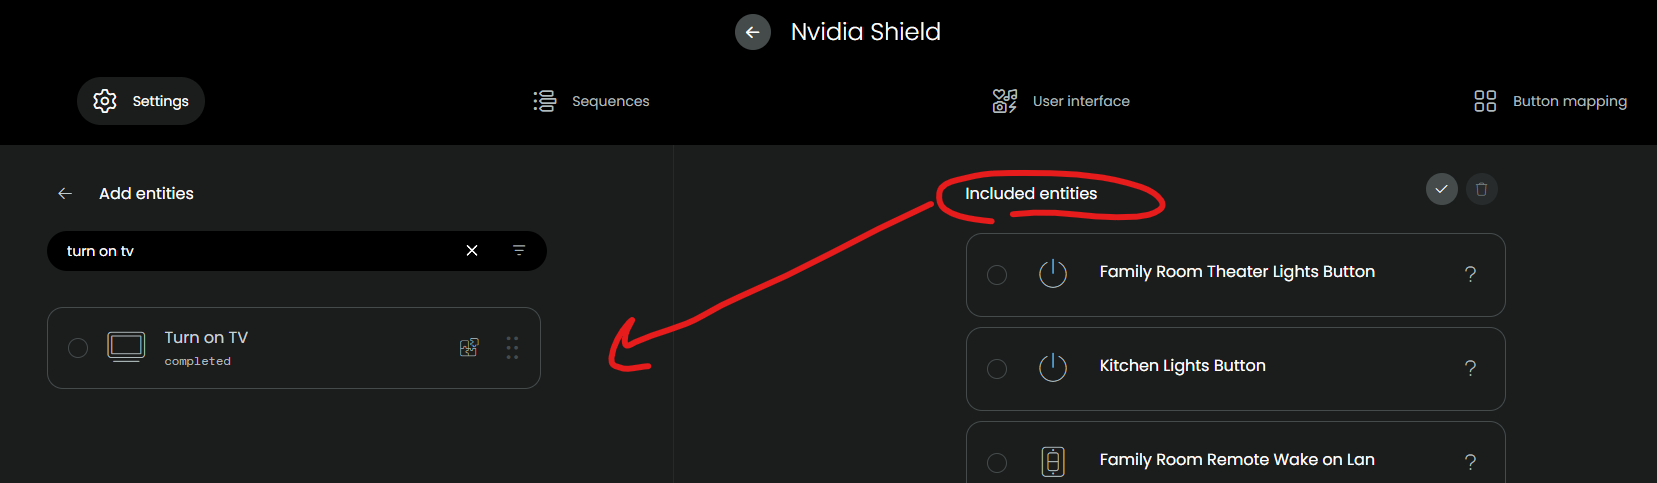Open the entity search filter options
The image size is (1657, 483).
519,251
